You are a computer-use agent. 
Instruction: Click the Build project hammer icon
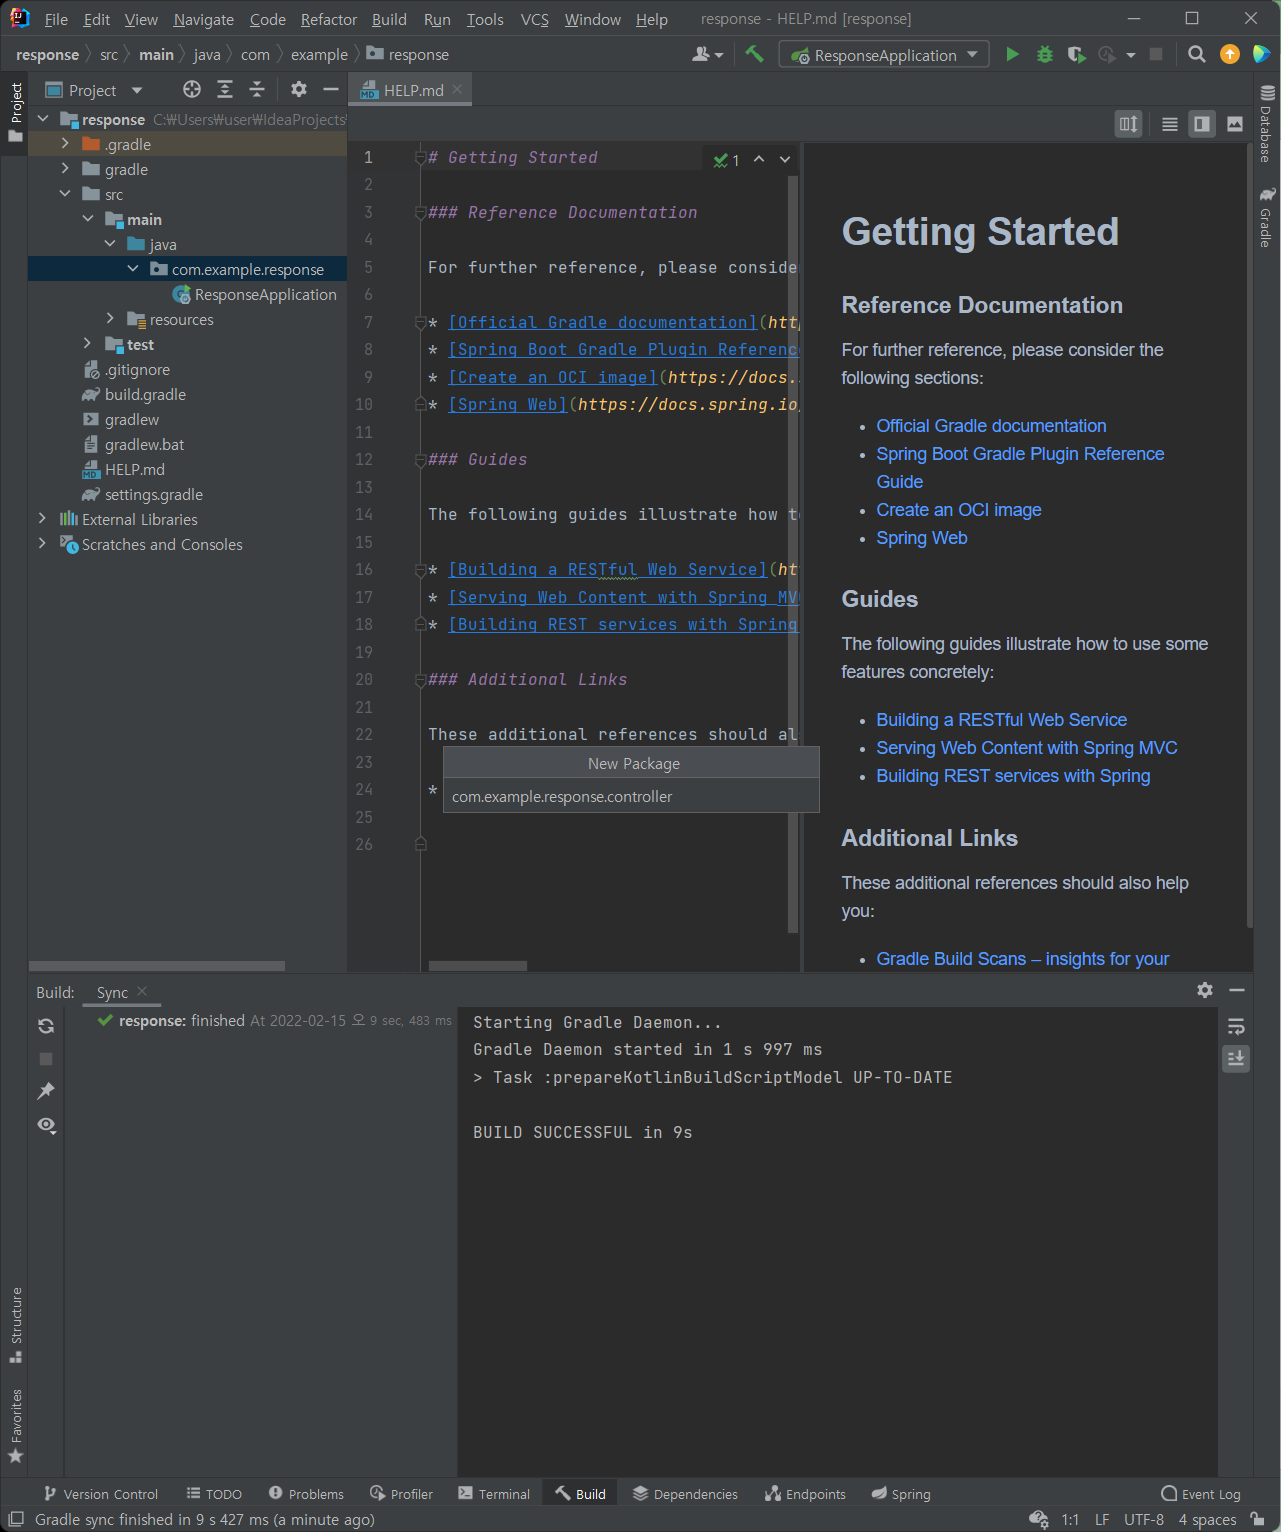[754, 54]
